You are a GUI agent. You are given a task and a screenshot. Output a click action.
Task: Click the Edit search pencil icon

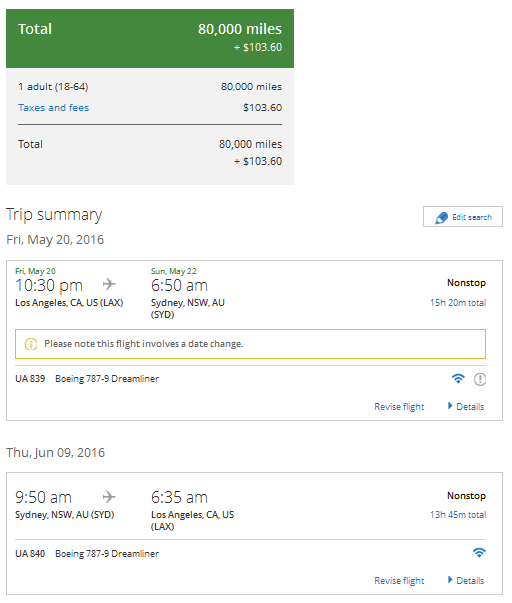(x=441, y=217)
